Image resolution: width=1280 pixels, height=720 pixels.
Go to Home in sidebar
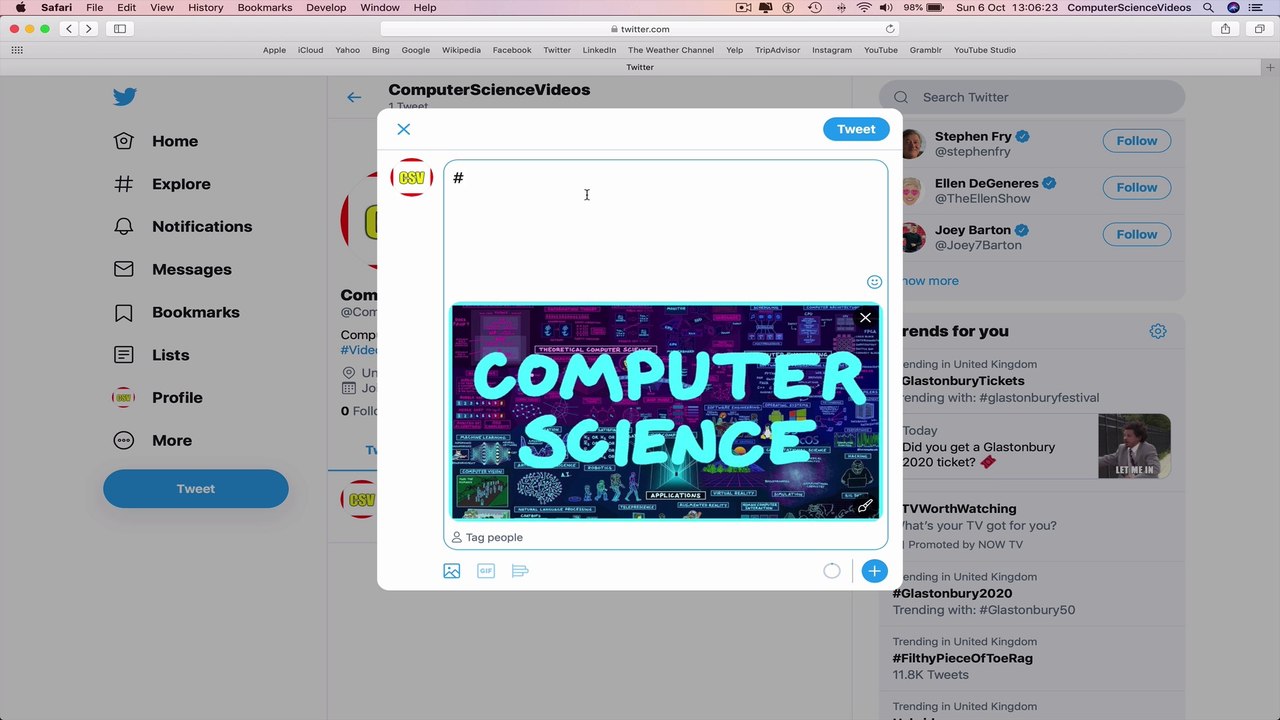(x=156, y=141)
